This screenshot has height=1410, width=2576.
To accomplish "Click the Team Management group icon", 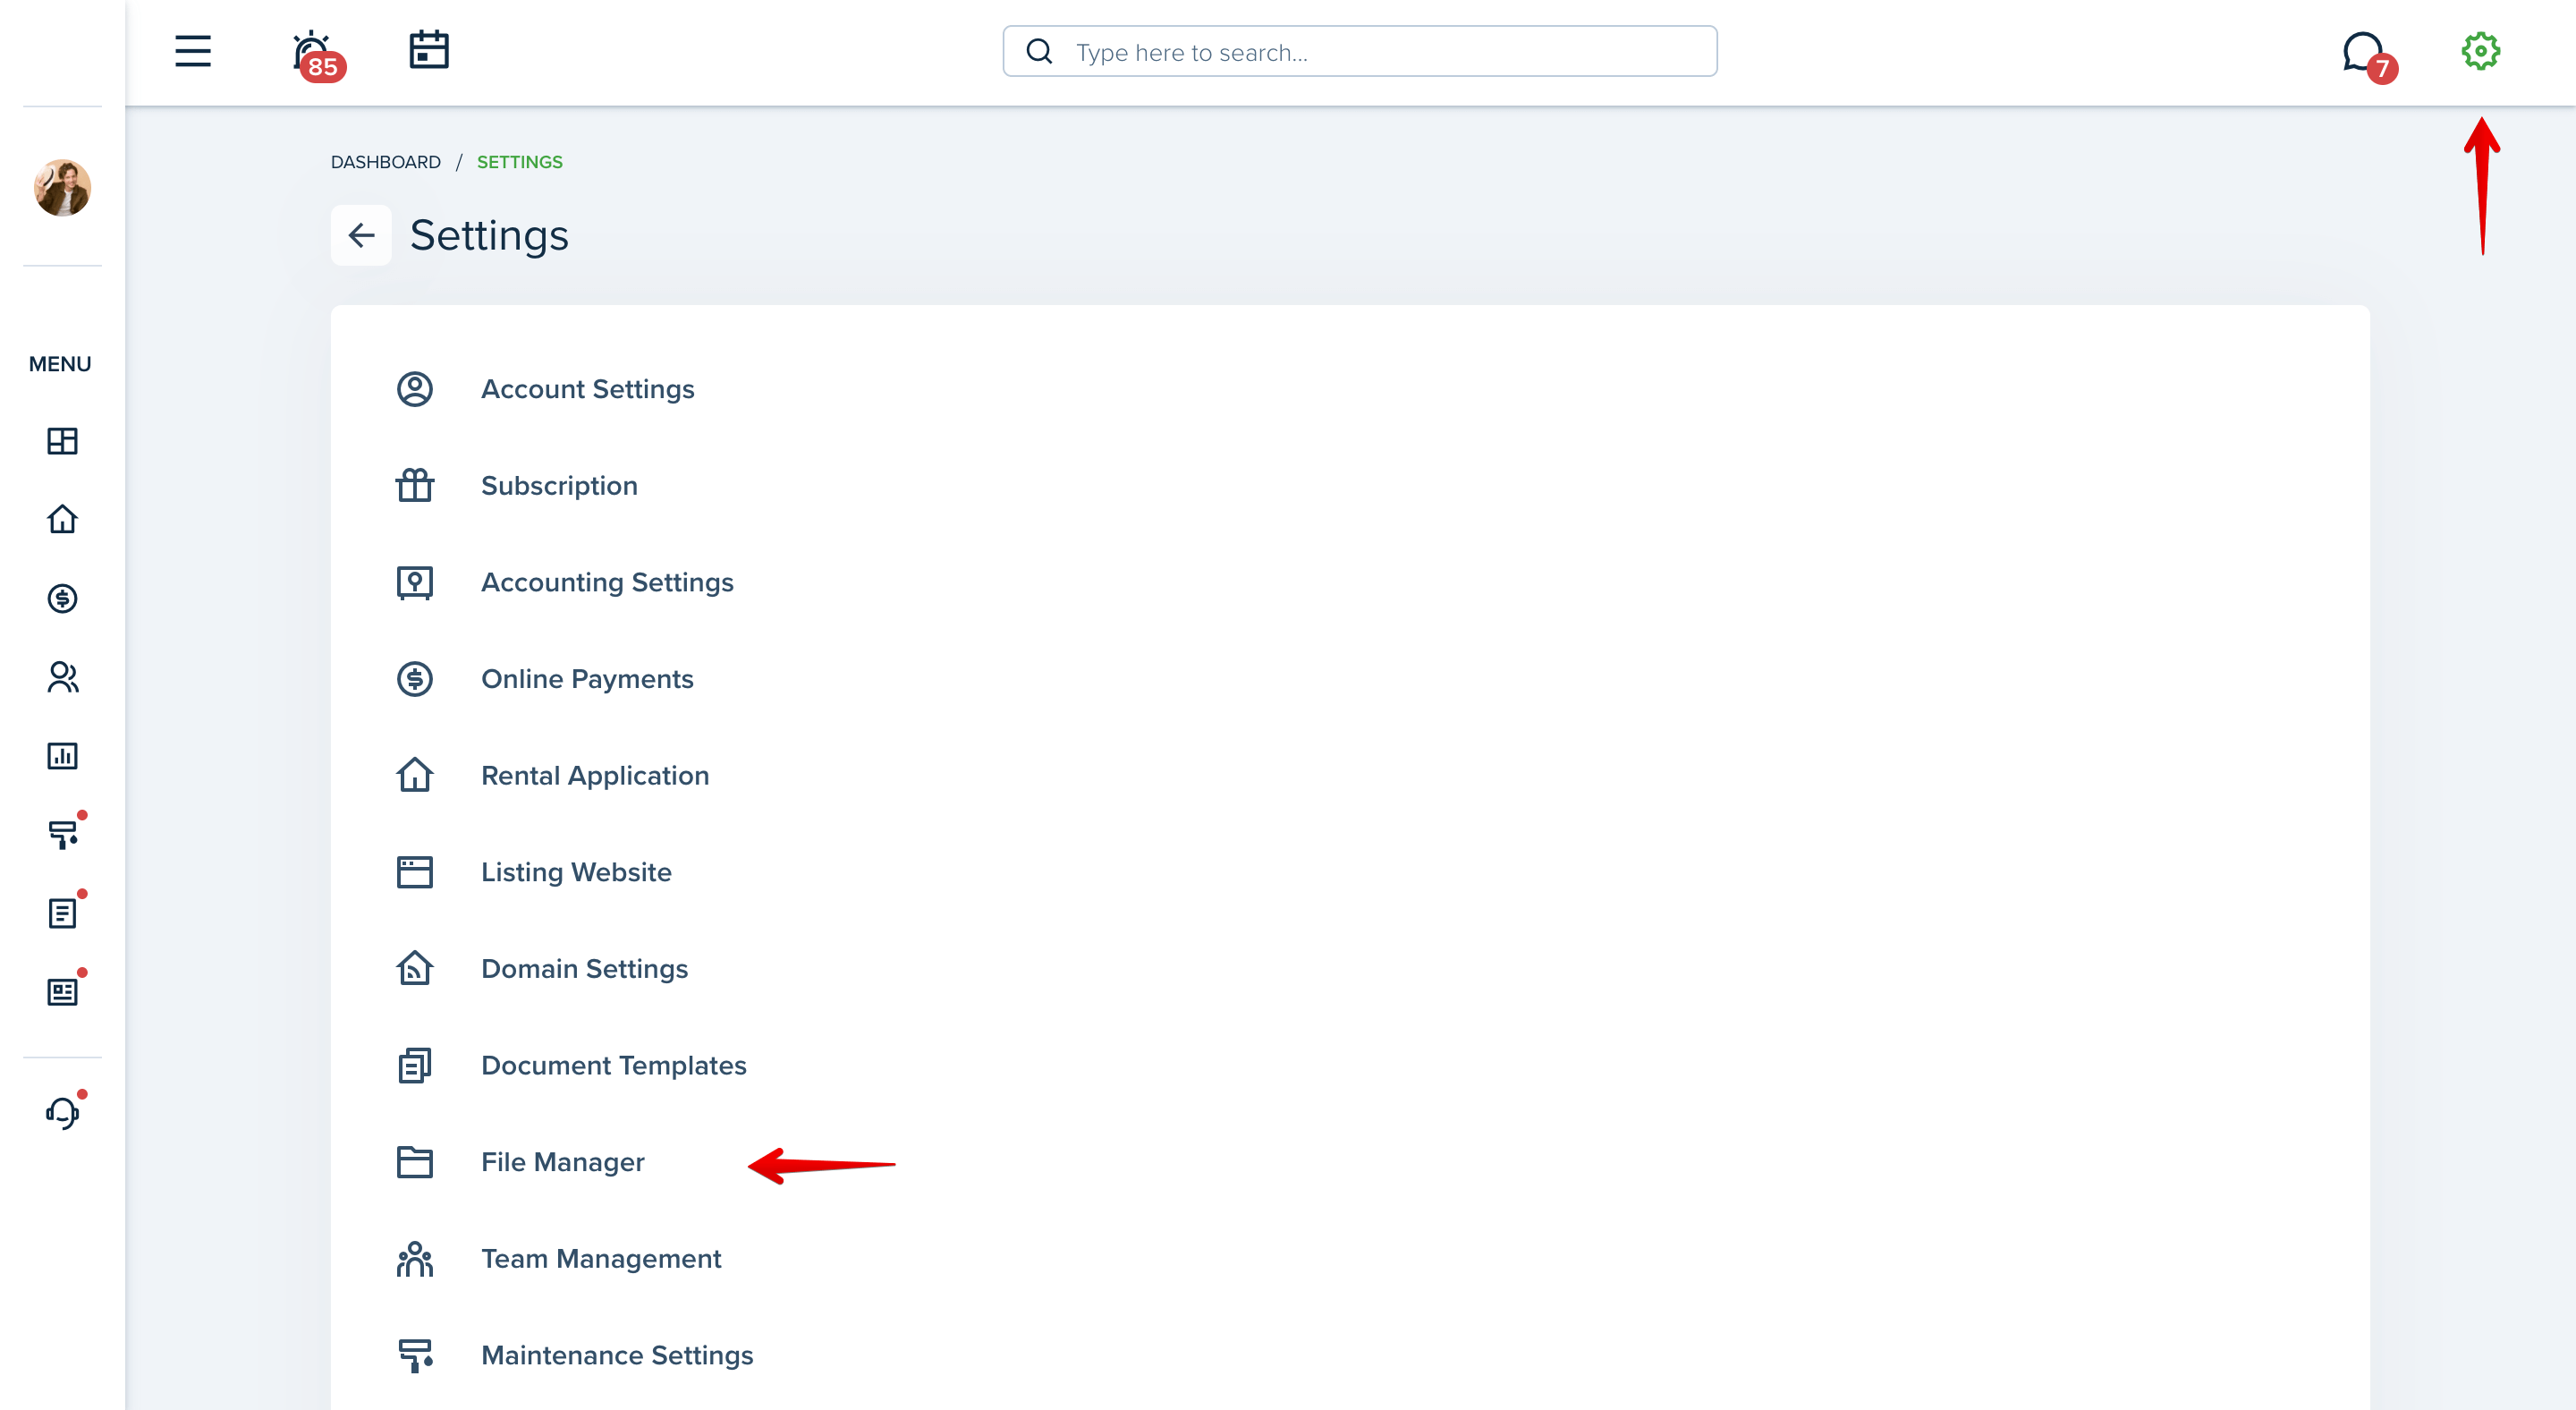I will [x=415, y=1259].
